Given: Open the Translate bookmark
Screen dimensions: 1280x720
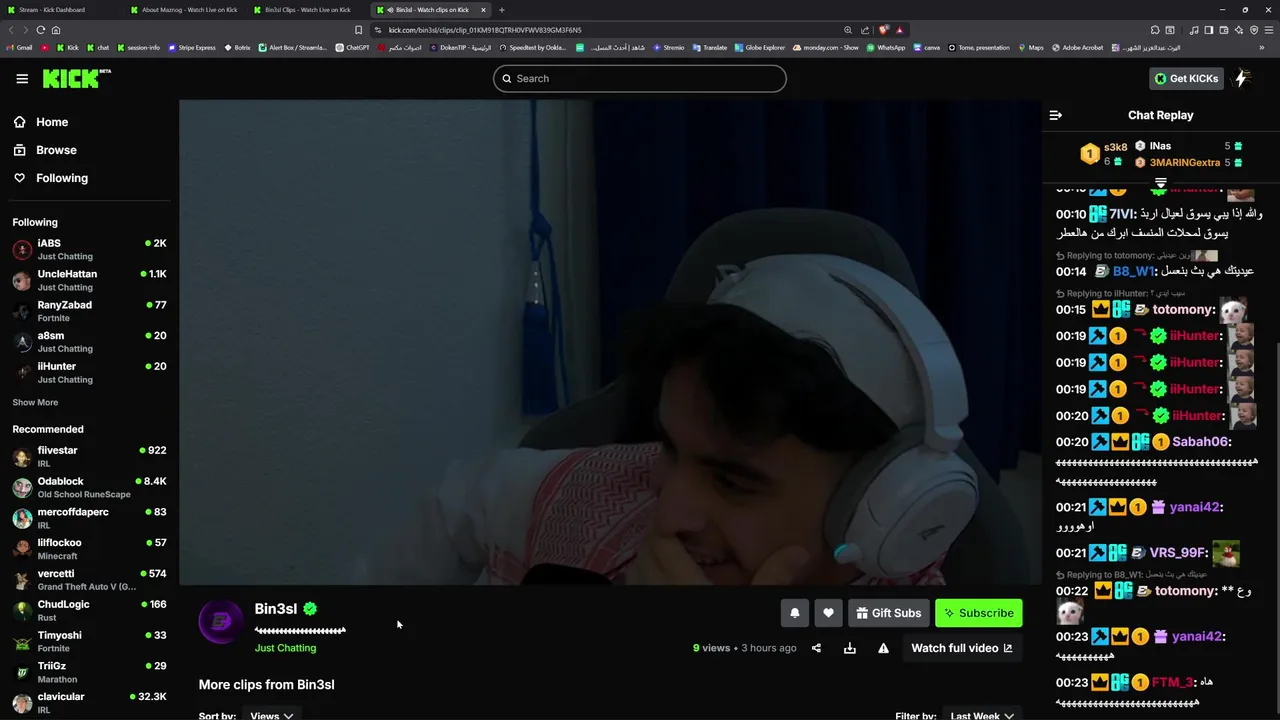Looking at the screenshot, I should 710,47.
